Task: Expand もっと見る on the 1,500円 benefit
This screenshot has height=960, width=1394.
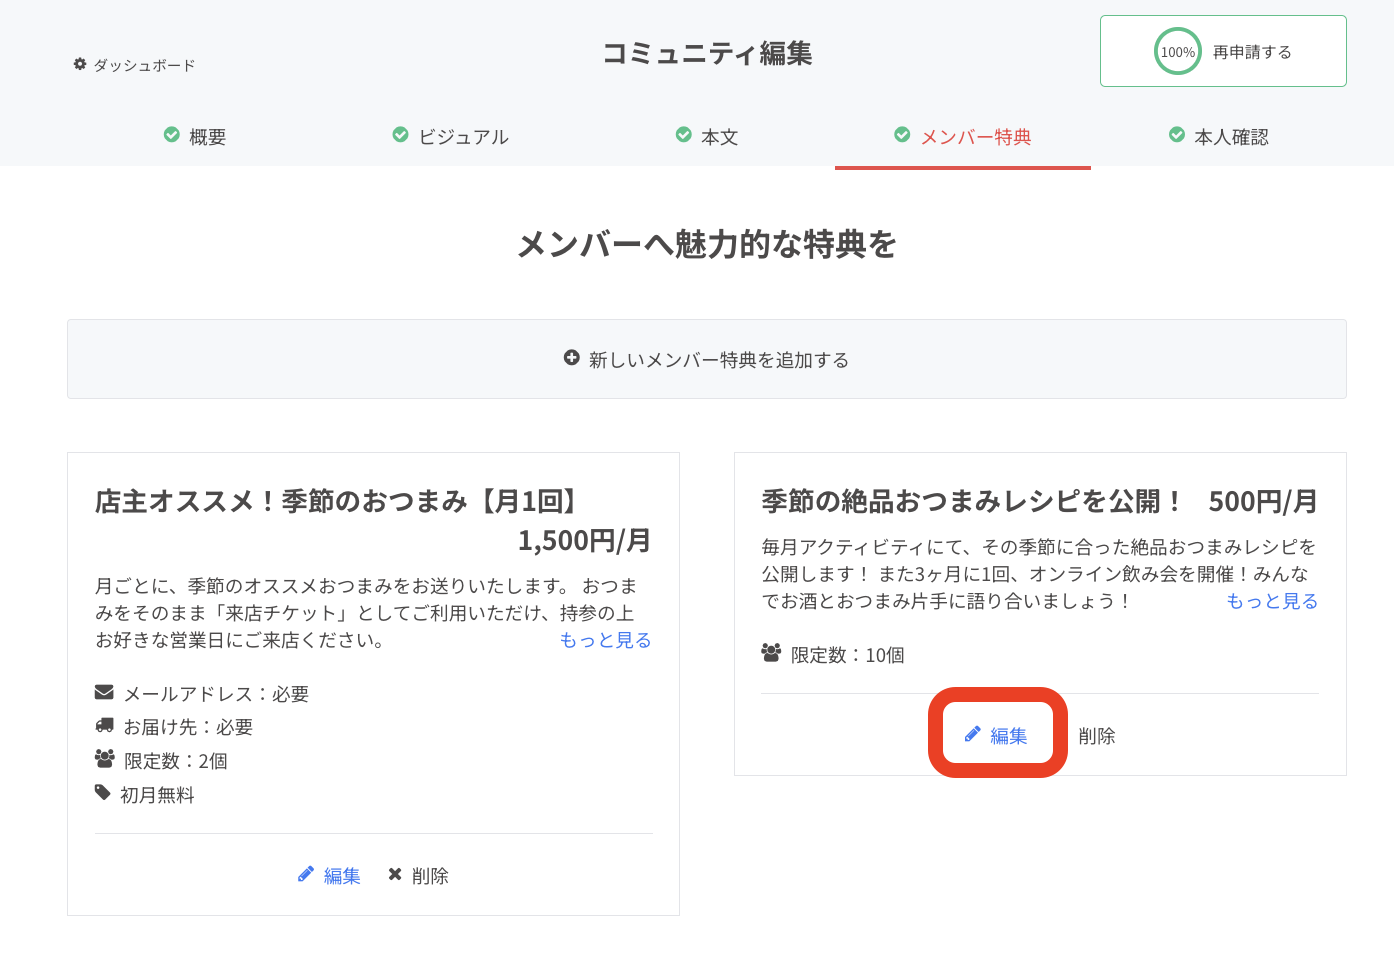Action: (x=605, y=640)
